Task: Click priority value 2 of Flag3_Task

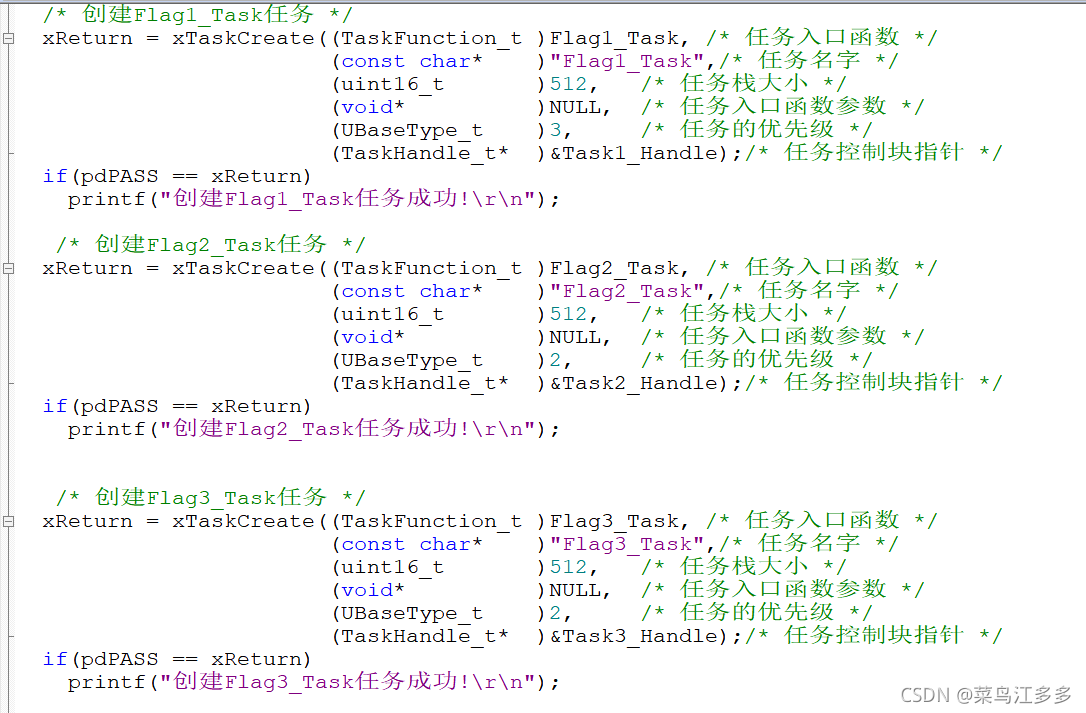Action: pos(555,613)
